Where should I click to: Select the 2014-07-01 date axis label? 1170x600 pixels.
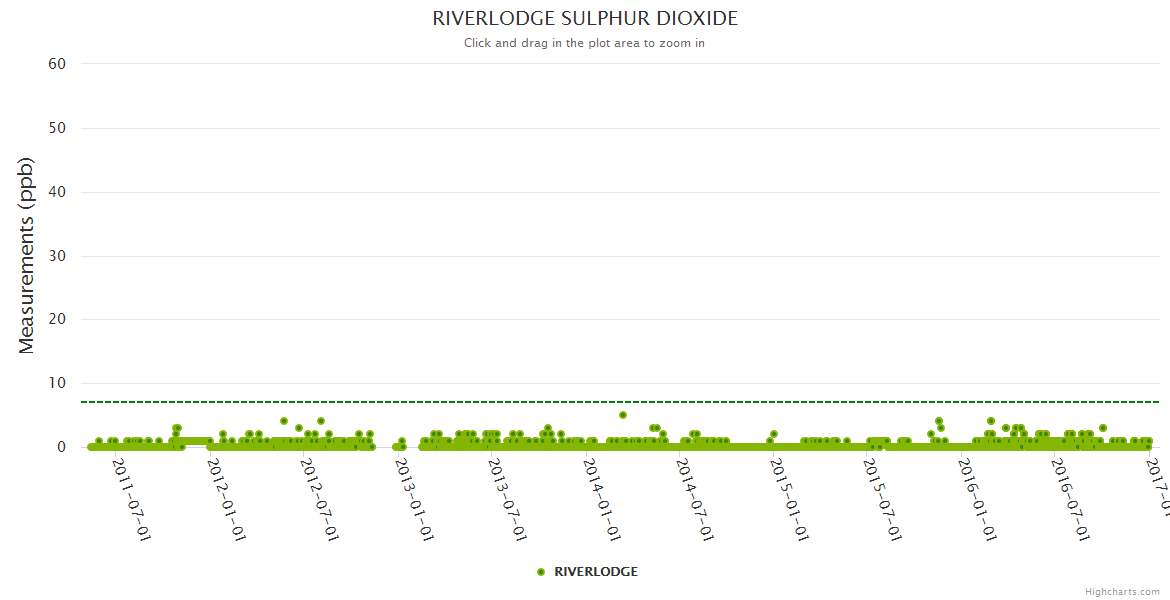point(696,500)
